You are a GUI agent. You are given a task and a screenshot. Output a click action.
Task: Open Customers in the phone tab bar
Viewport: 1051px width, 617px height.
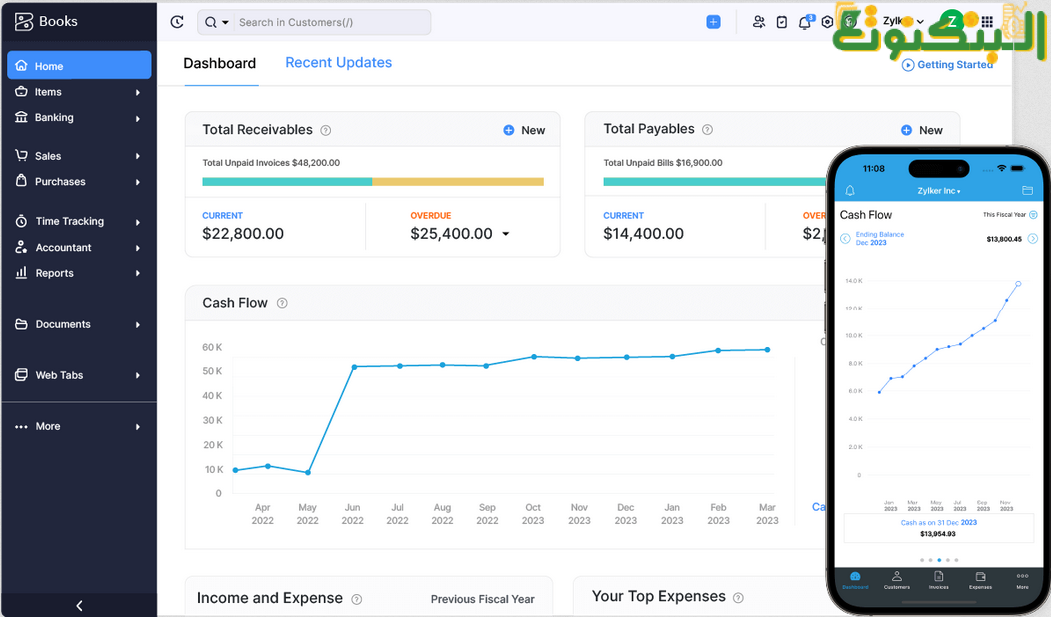click(897, 580)
